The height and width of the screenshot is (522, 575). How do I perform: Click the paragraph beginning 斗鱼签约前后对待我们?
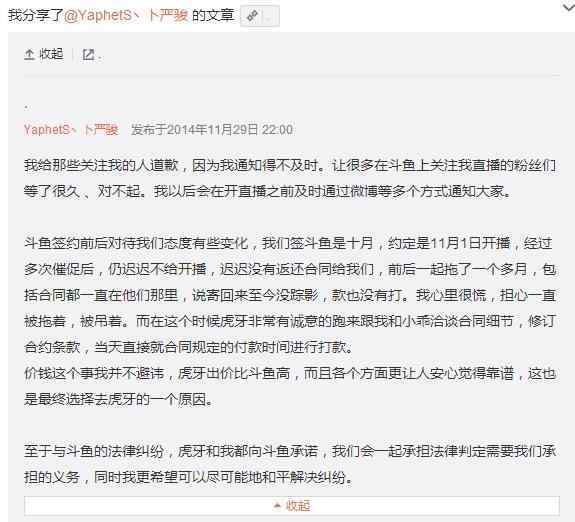tap(290, 295)
